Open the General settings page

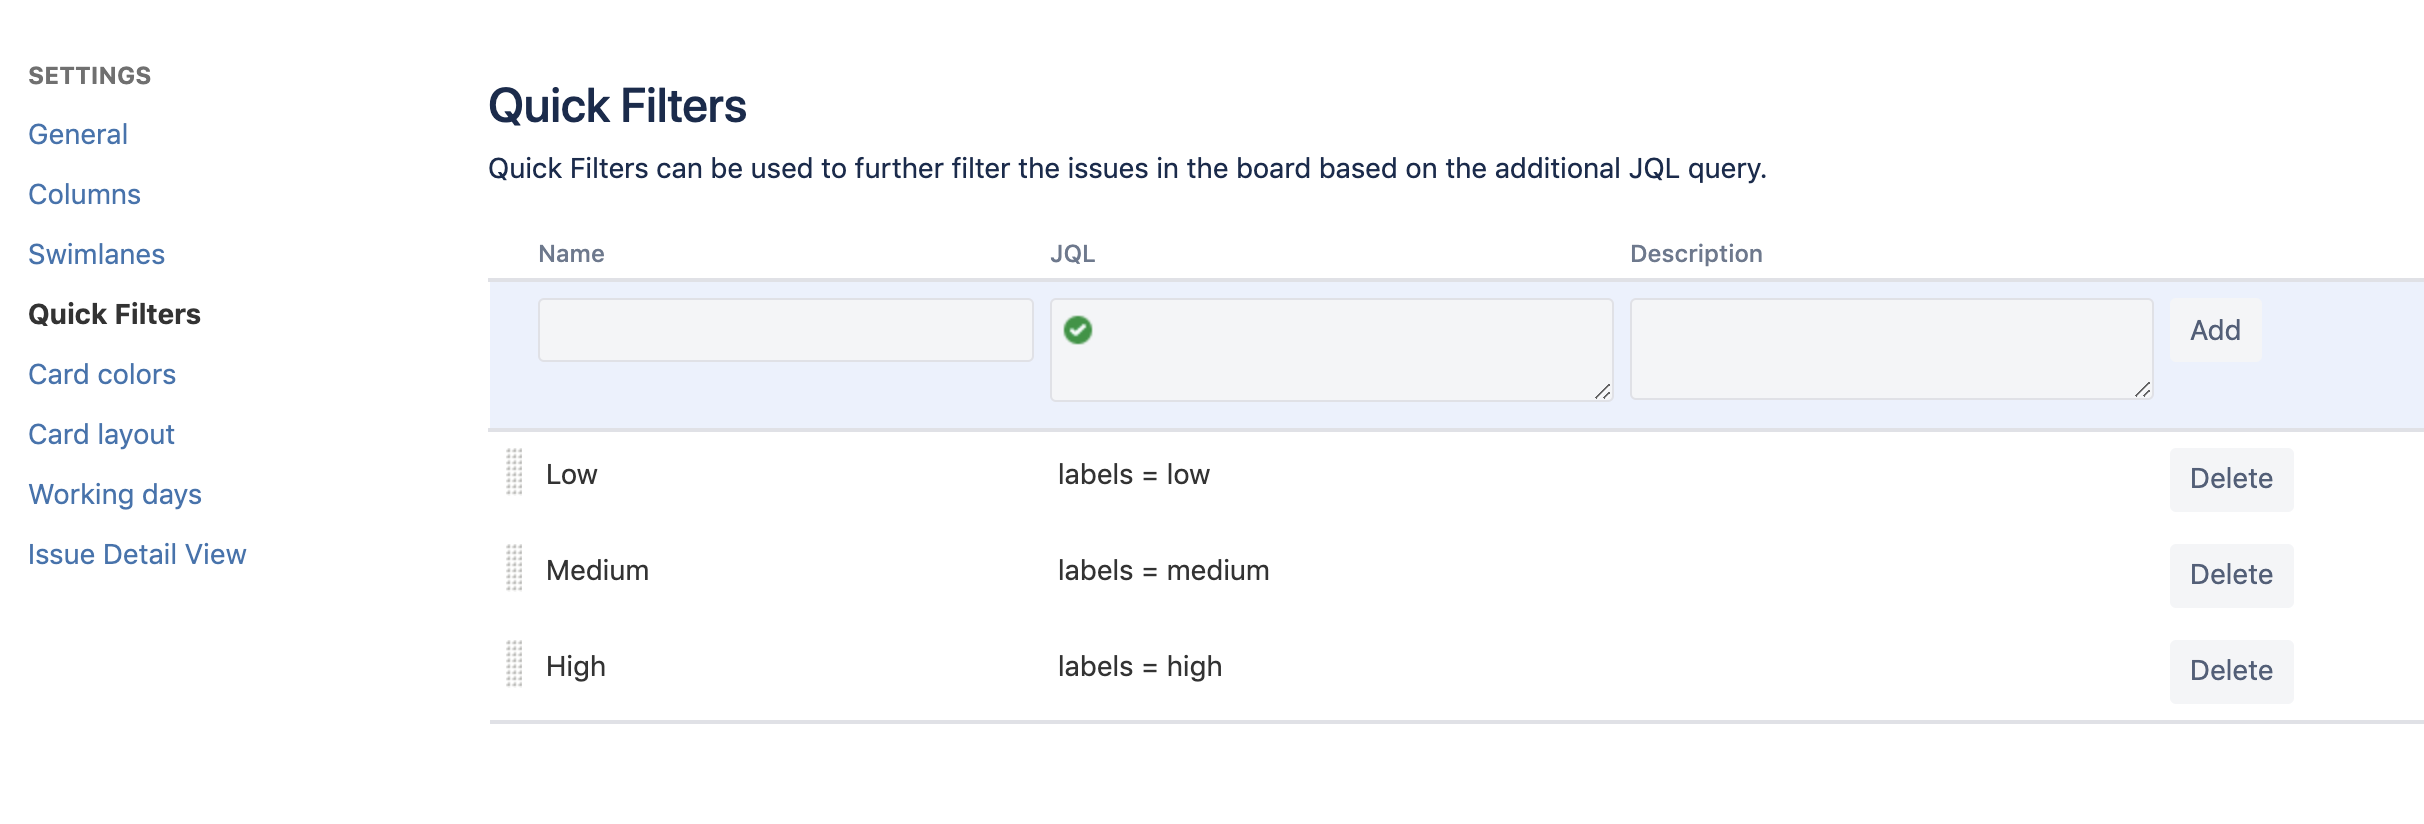(x=77, y=134)
